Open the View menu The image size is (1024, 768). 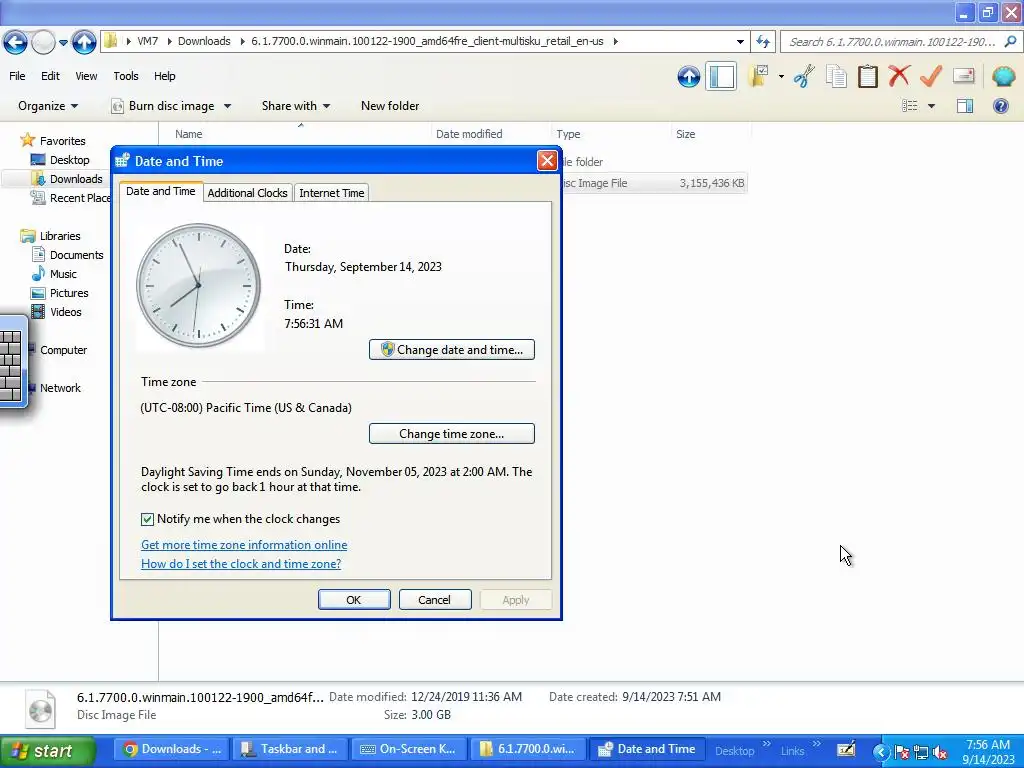tap(86, 76)
